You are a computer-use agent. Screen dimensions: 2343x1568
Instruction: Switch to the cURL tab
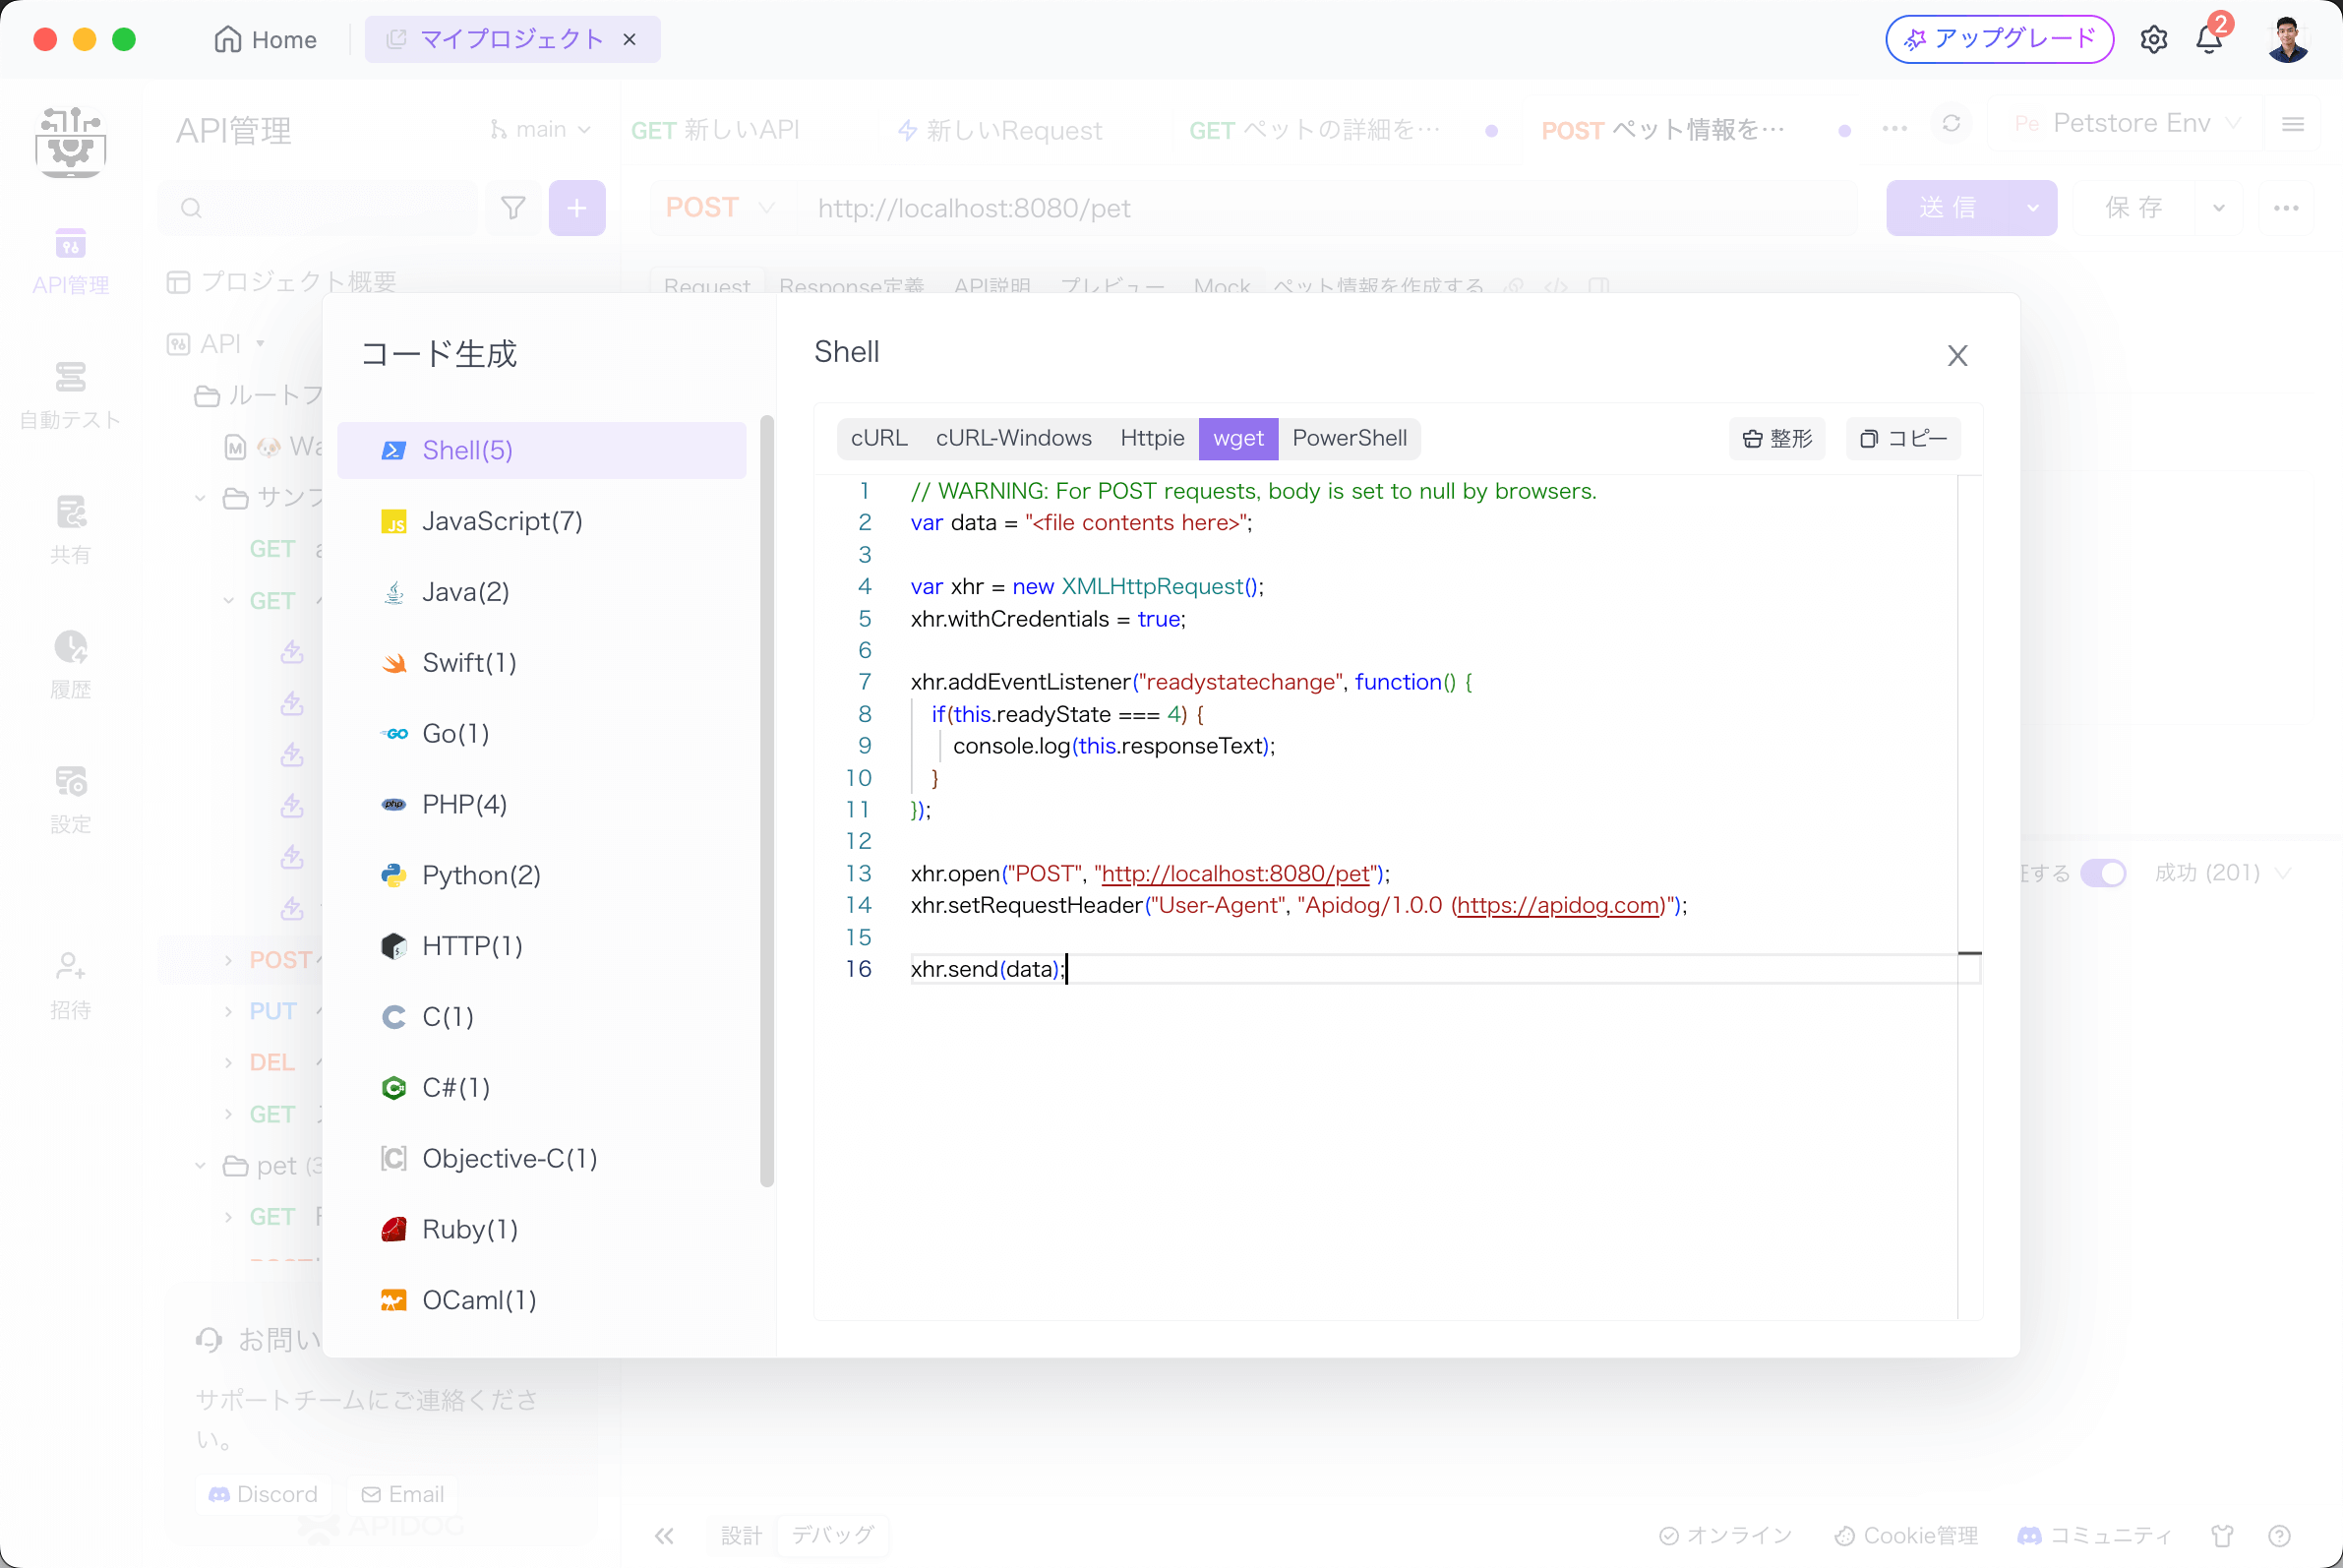pyautogui.click(x=879, y=438)
